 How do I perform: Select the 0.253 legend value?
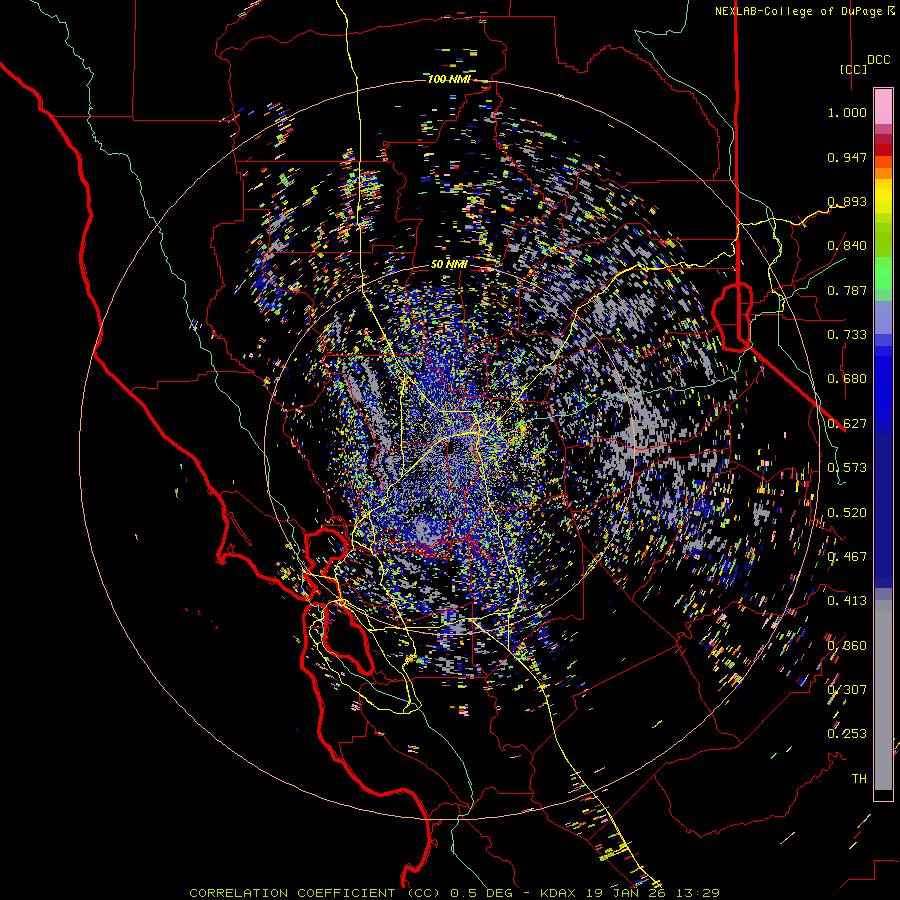click(847, 734)
